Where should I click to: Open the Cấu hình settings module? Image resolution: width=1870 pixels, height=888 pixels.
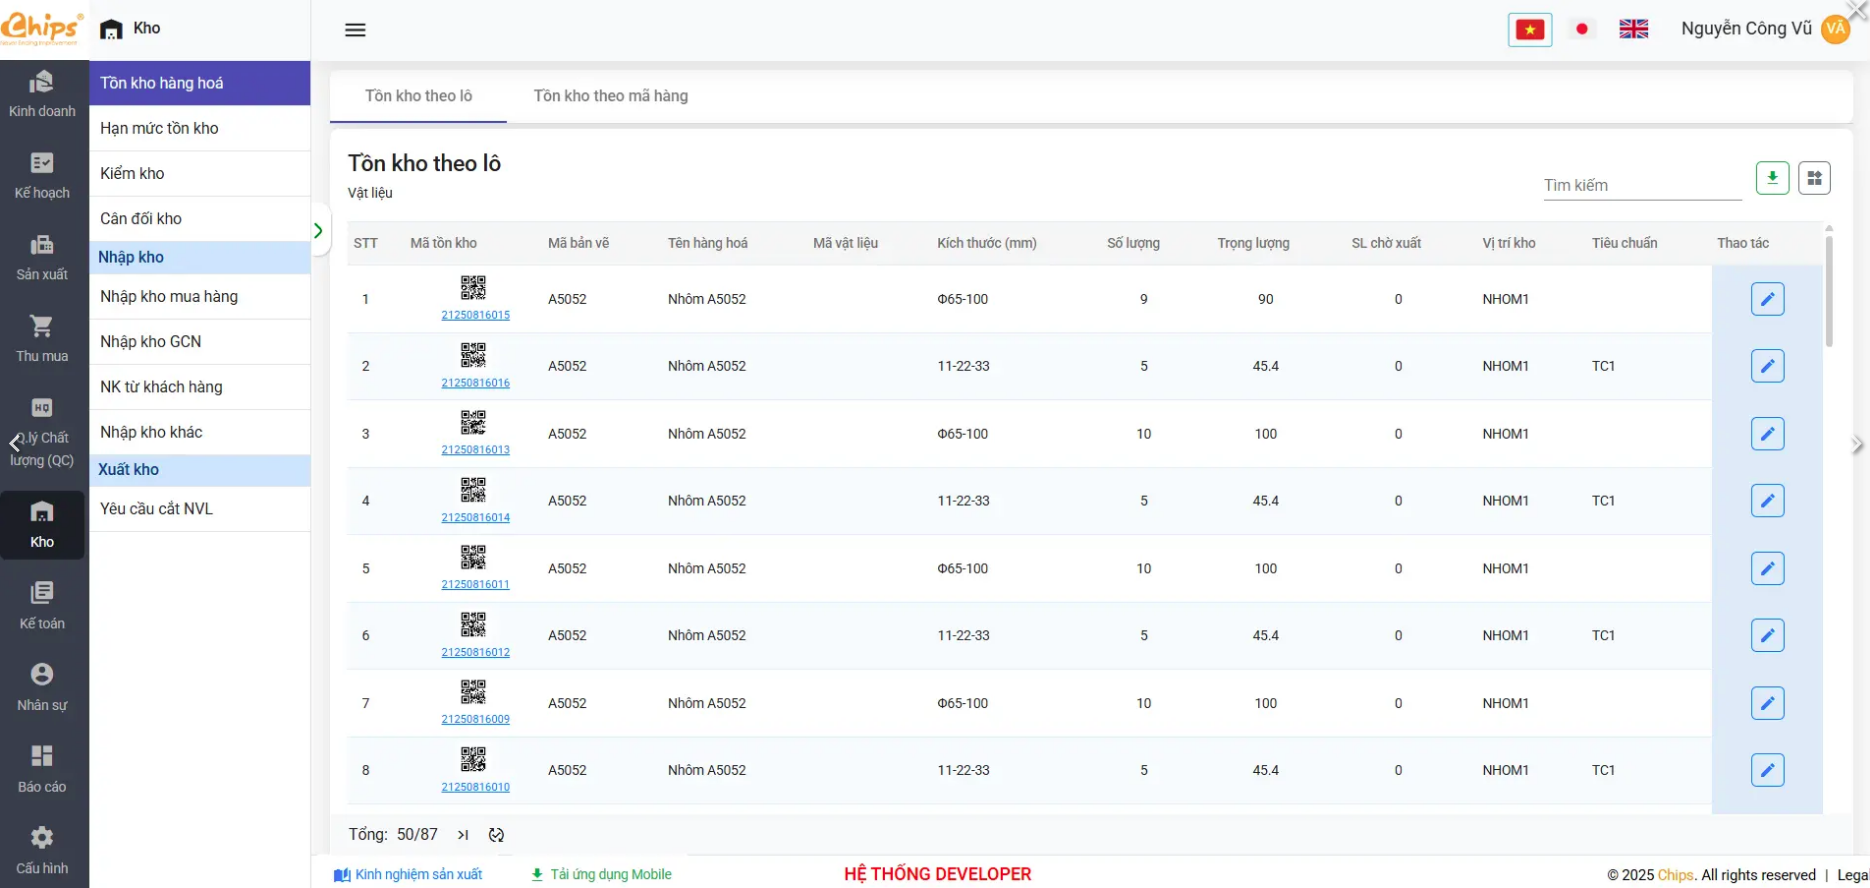[42, 851]
